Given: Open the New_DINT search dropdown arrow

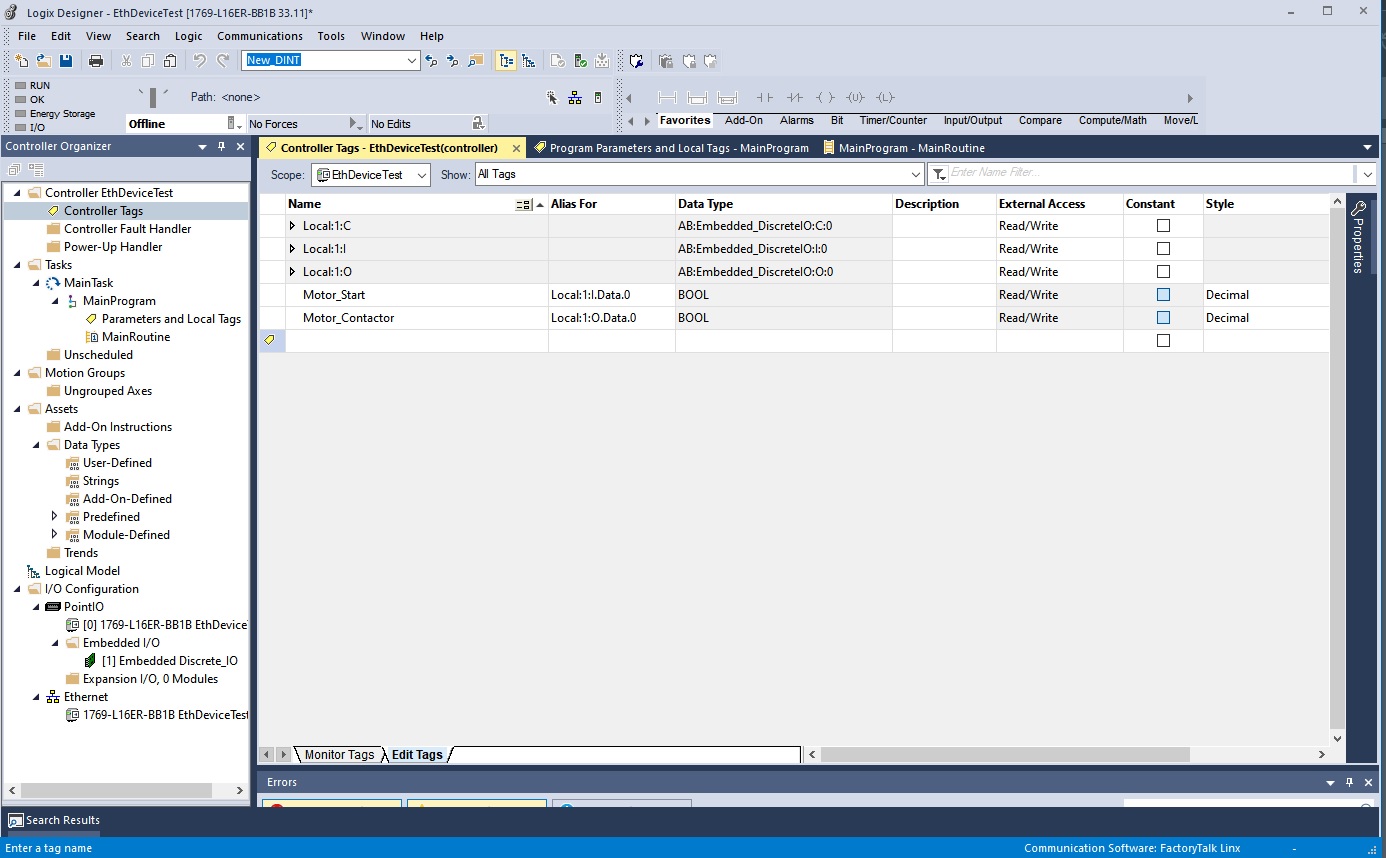Looking at the screenshot, I should 412,61.
